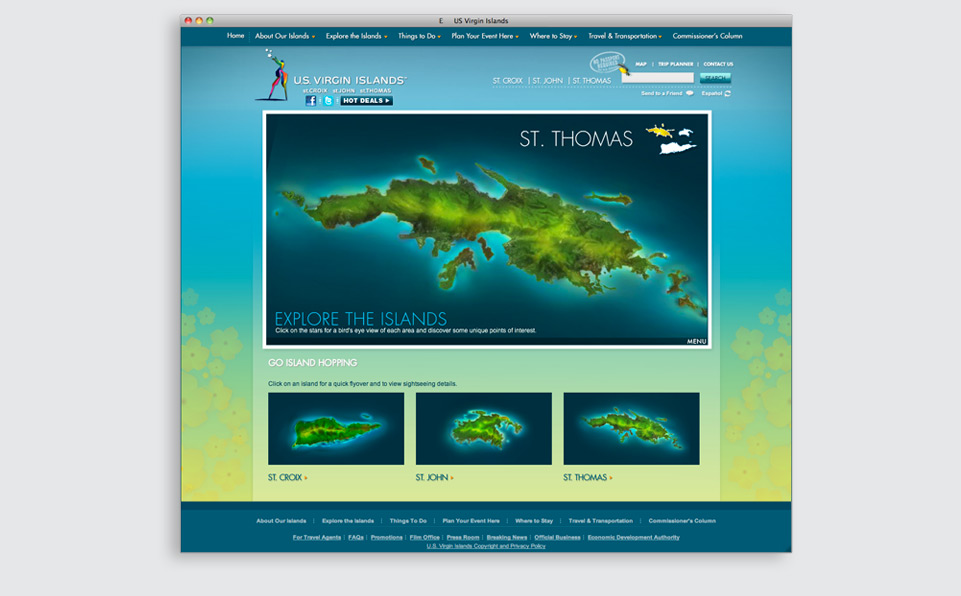Click the green zoom window button
This screenshot has height=596, width=961.
pos(210,20)
